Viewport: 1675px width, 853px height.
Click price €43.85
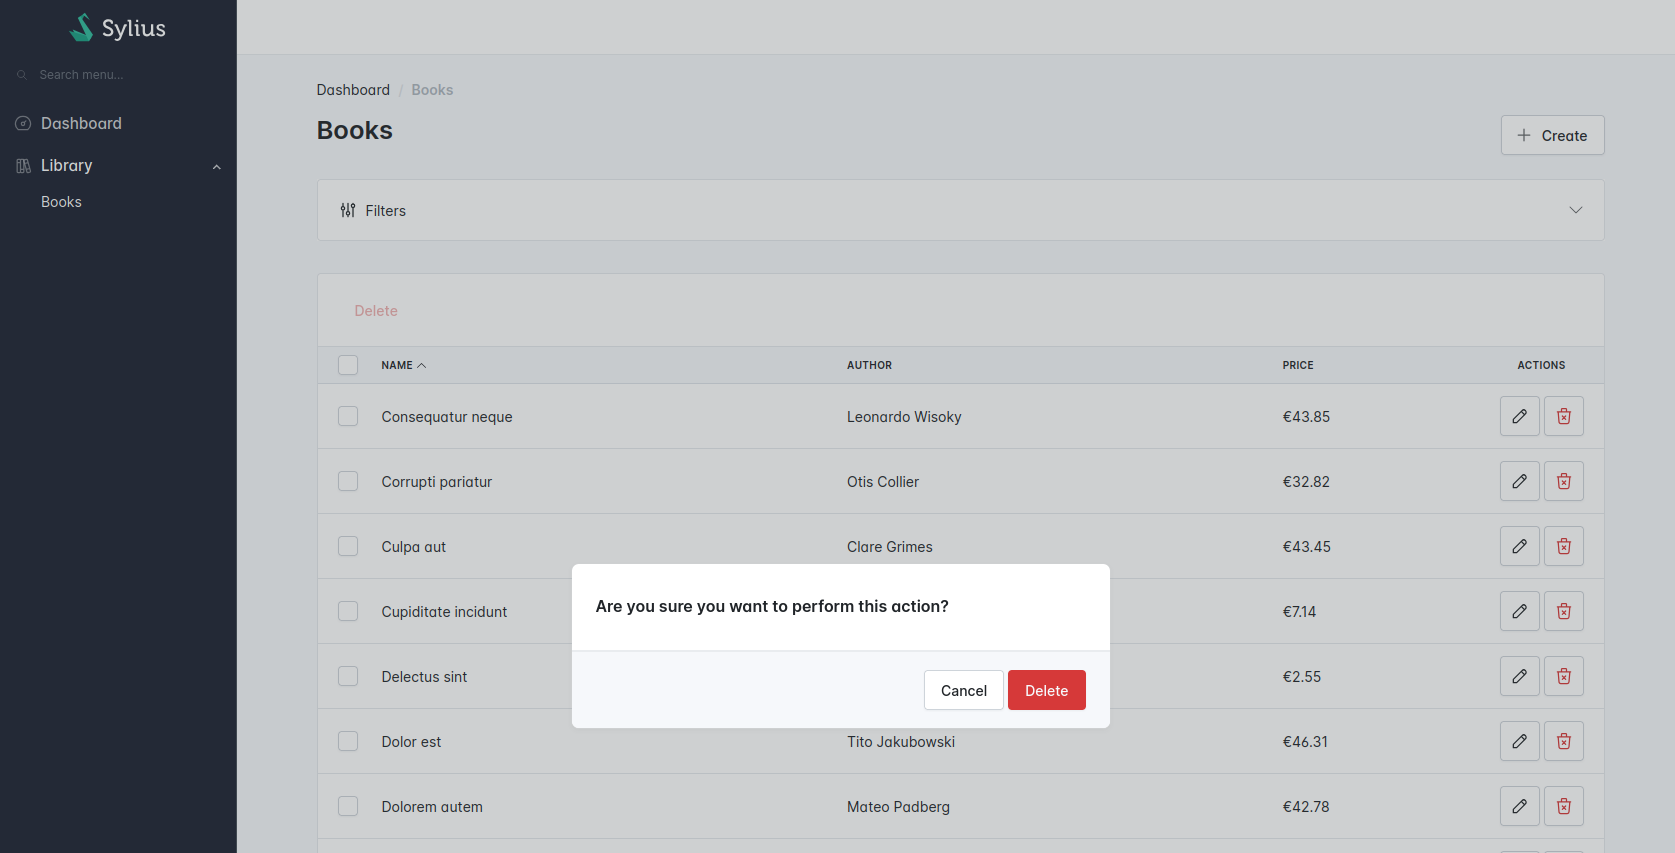[1306, 417]
